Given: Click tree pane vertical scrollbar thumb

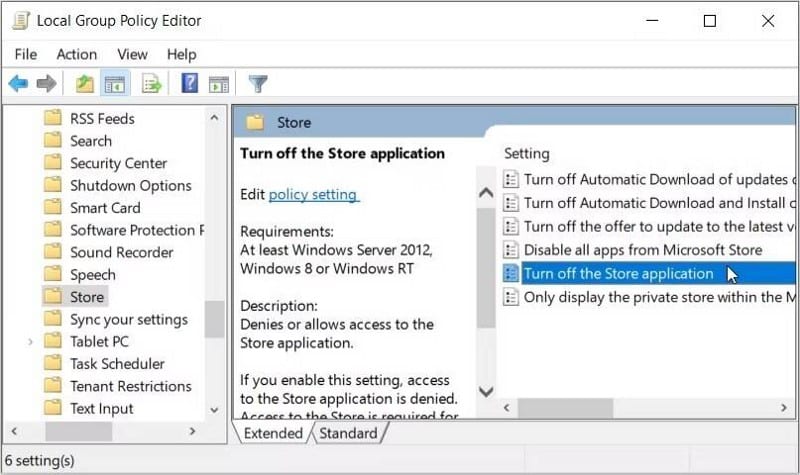Looking at the screenshot, I should pyautogui.click(x=214, y=319).
